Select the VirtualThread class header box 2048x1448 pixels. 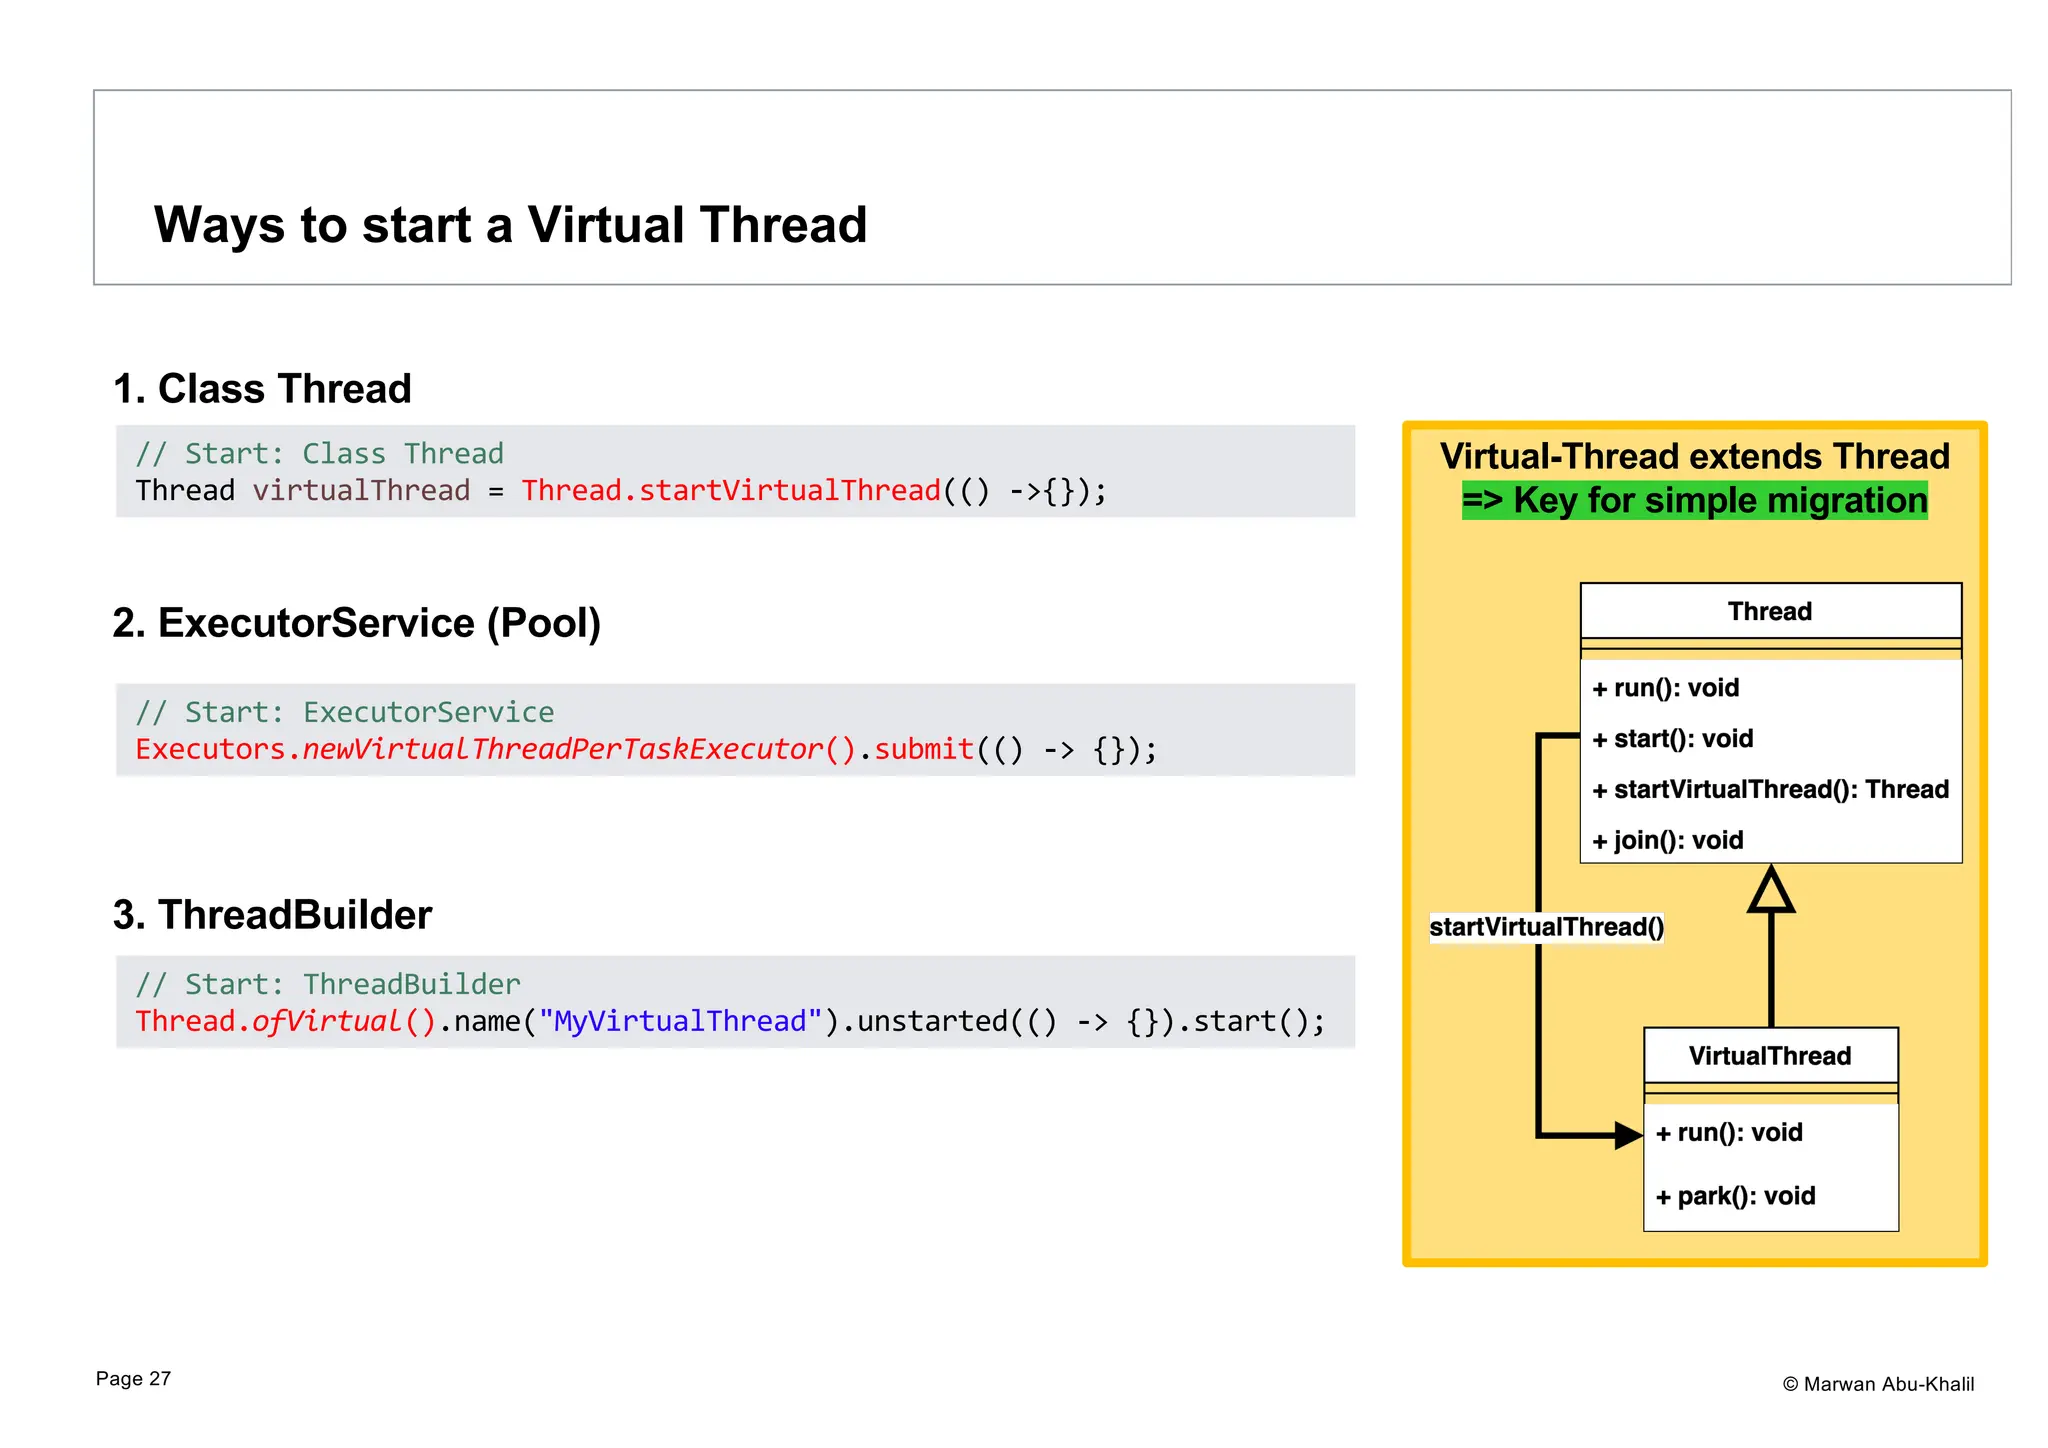tap(1770, 1056)
